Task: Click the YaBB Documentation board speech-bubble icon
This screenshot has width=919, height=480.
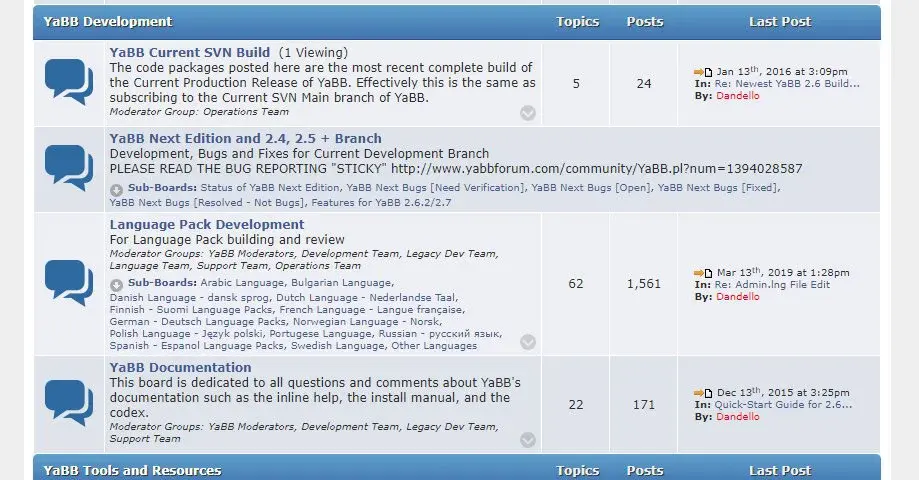Action: point(69,403)
